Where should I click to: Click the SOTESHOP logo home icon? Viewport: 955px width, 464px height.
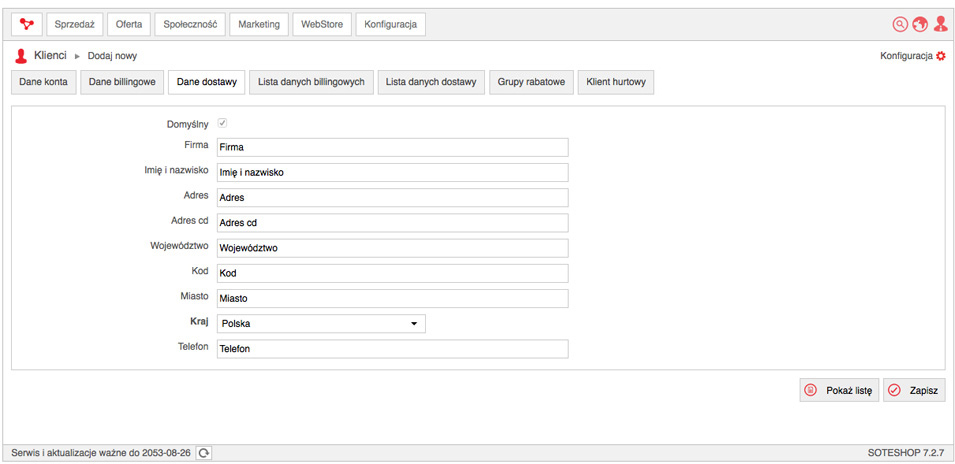26,24
